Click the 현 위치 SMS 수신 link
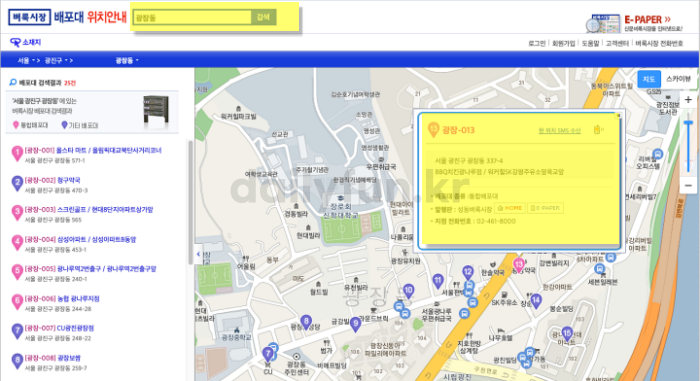This screenshot has width=700, height=381. (x=559, y=130)
